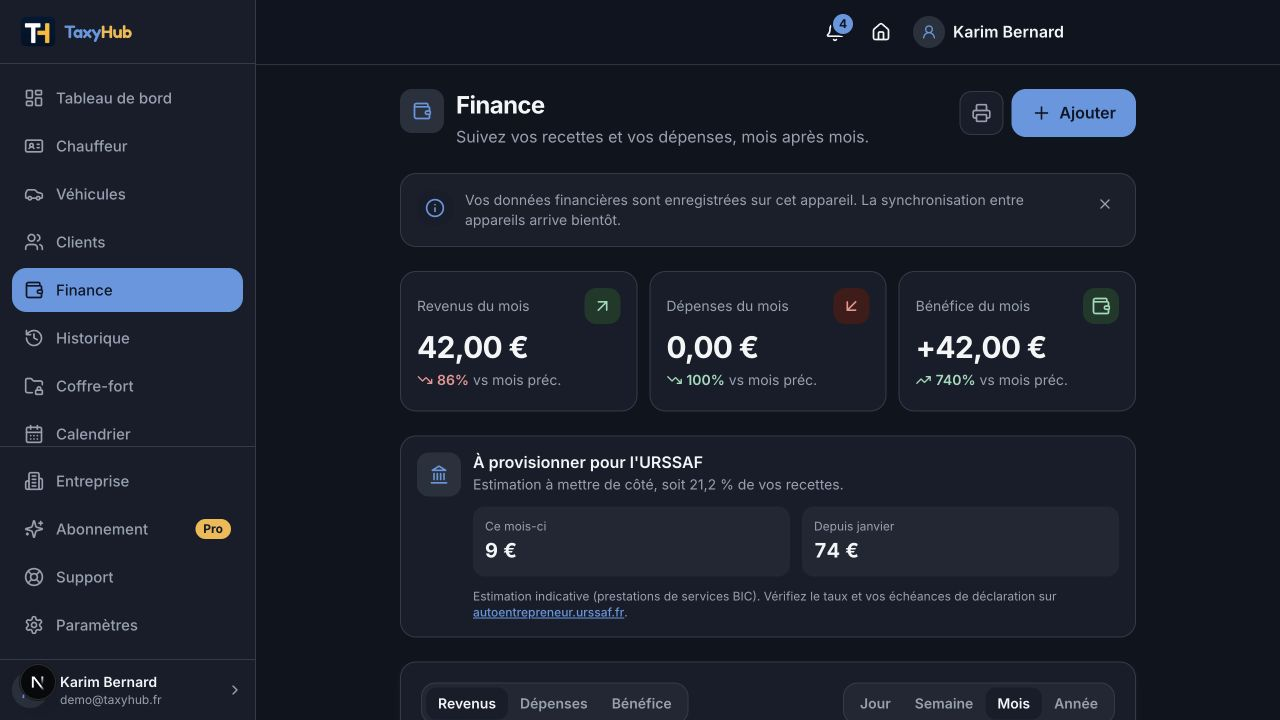Click the header user avatar icon

pyautogui.click(x=929, y=32)
